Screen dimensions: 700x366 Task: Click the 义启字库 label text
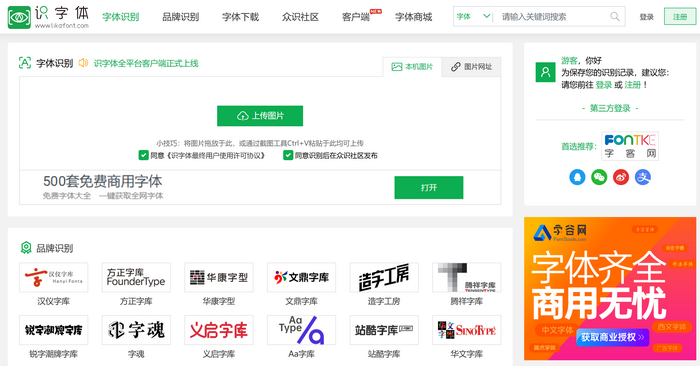click(219, 354)
